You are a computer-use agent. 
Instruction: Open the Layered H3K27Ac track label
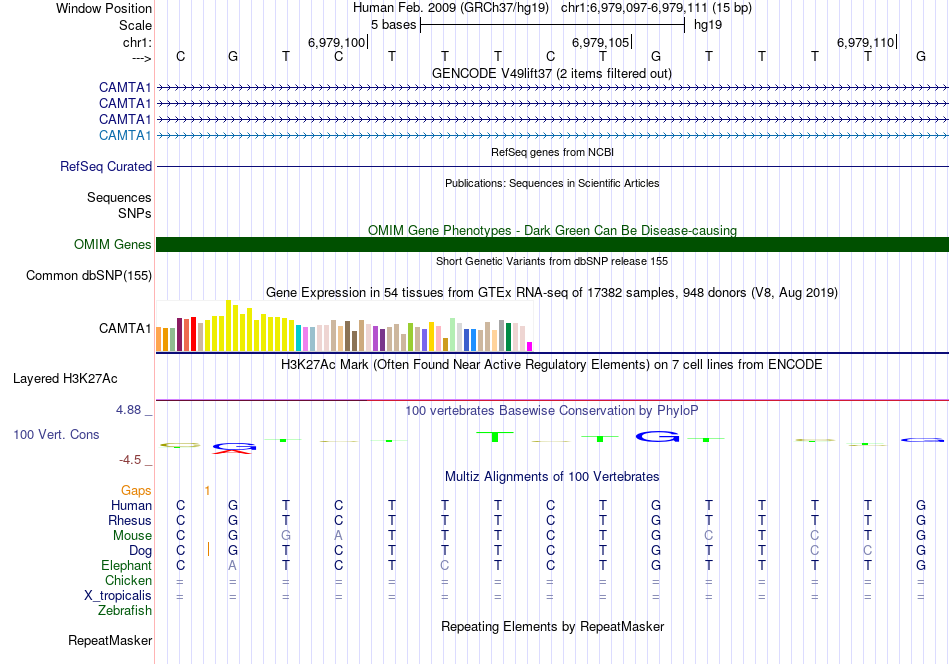tap(65, 379)
